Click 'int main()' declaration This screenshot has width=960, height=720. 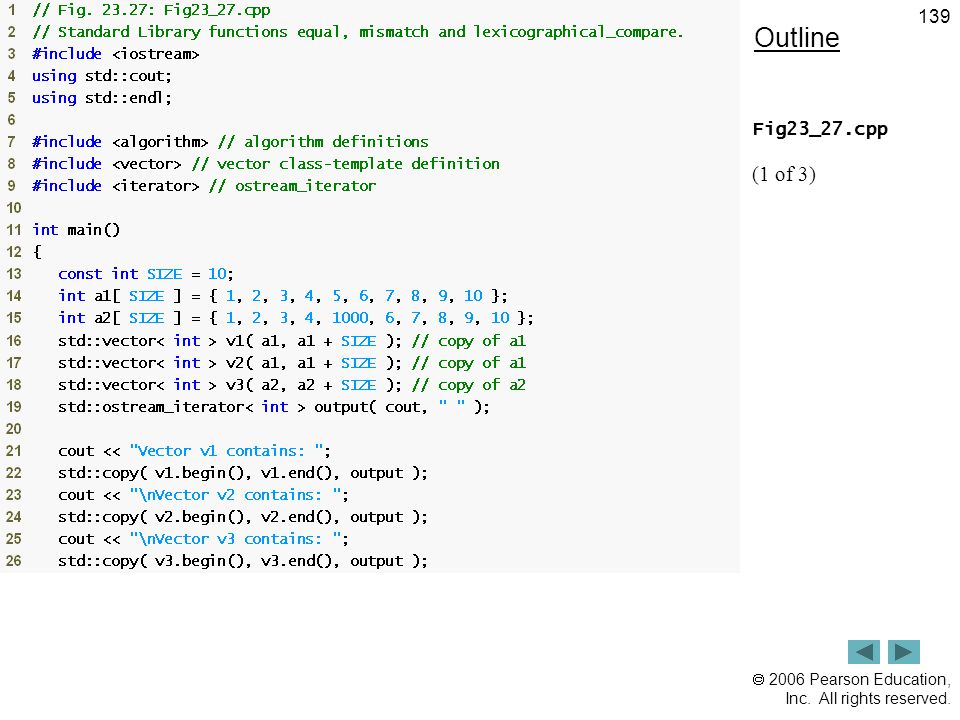point(76,230)
